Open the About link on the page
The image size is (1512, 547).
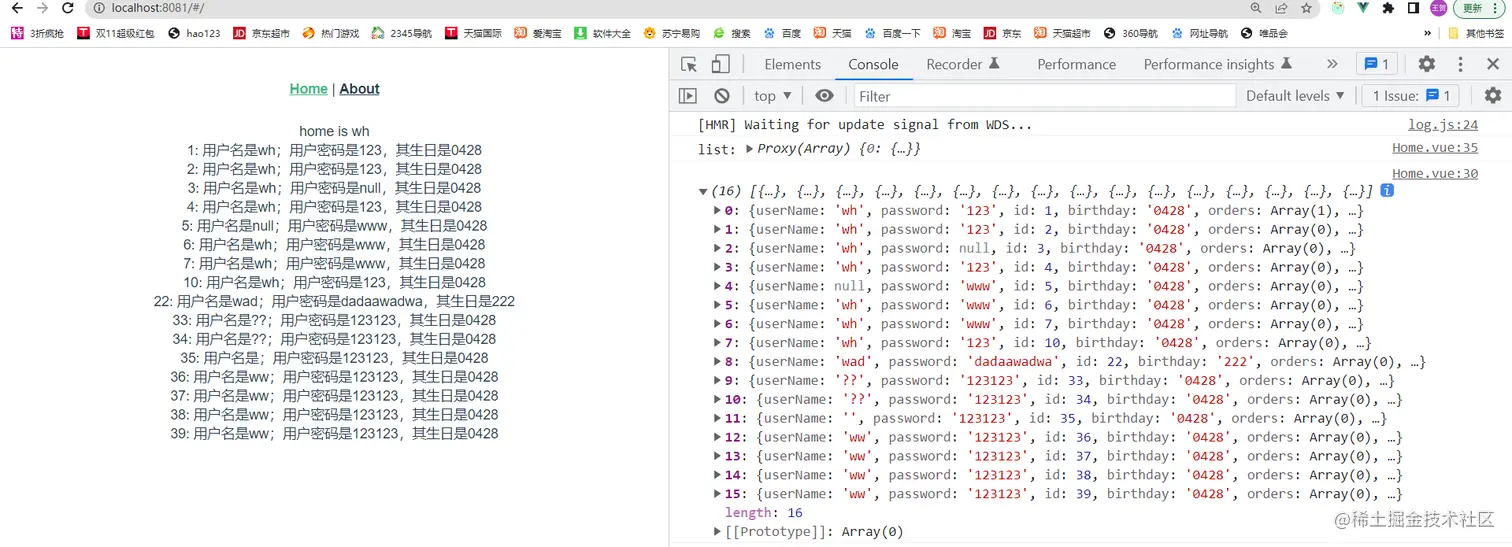pyautogui.click(x=359, y=88)
